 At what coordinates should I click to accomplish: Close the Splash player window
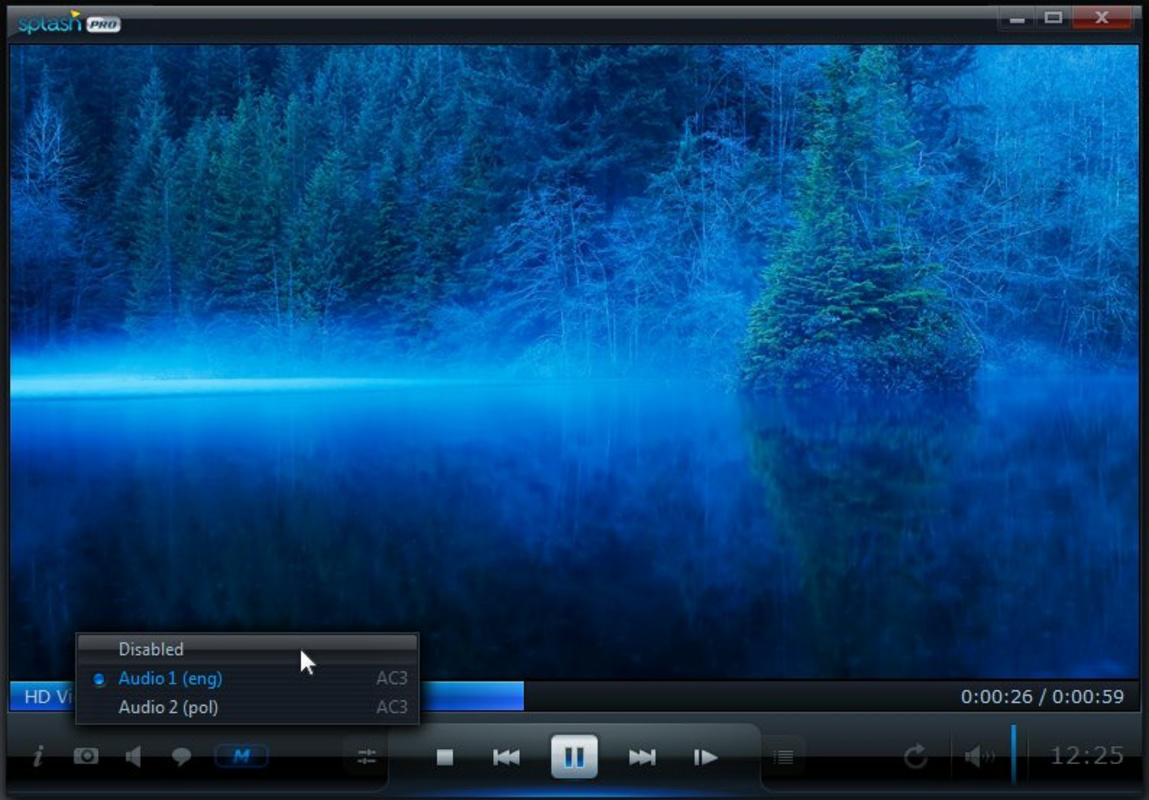point(1101,18)
